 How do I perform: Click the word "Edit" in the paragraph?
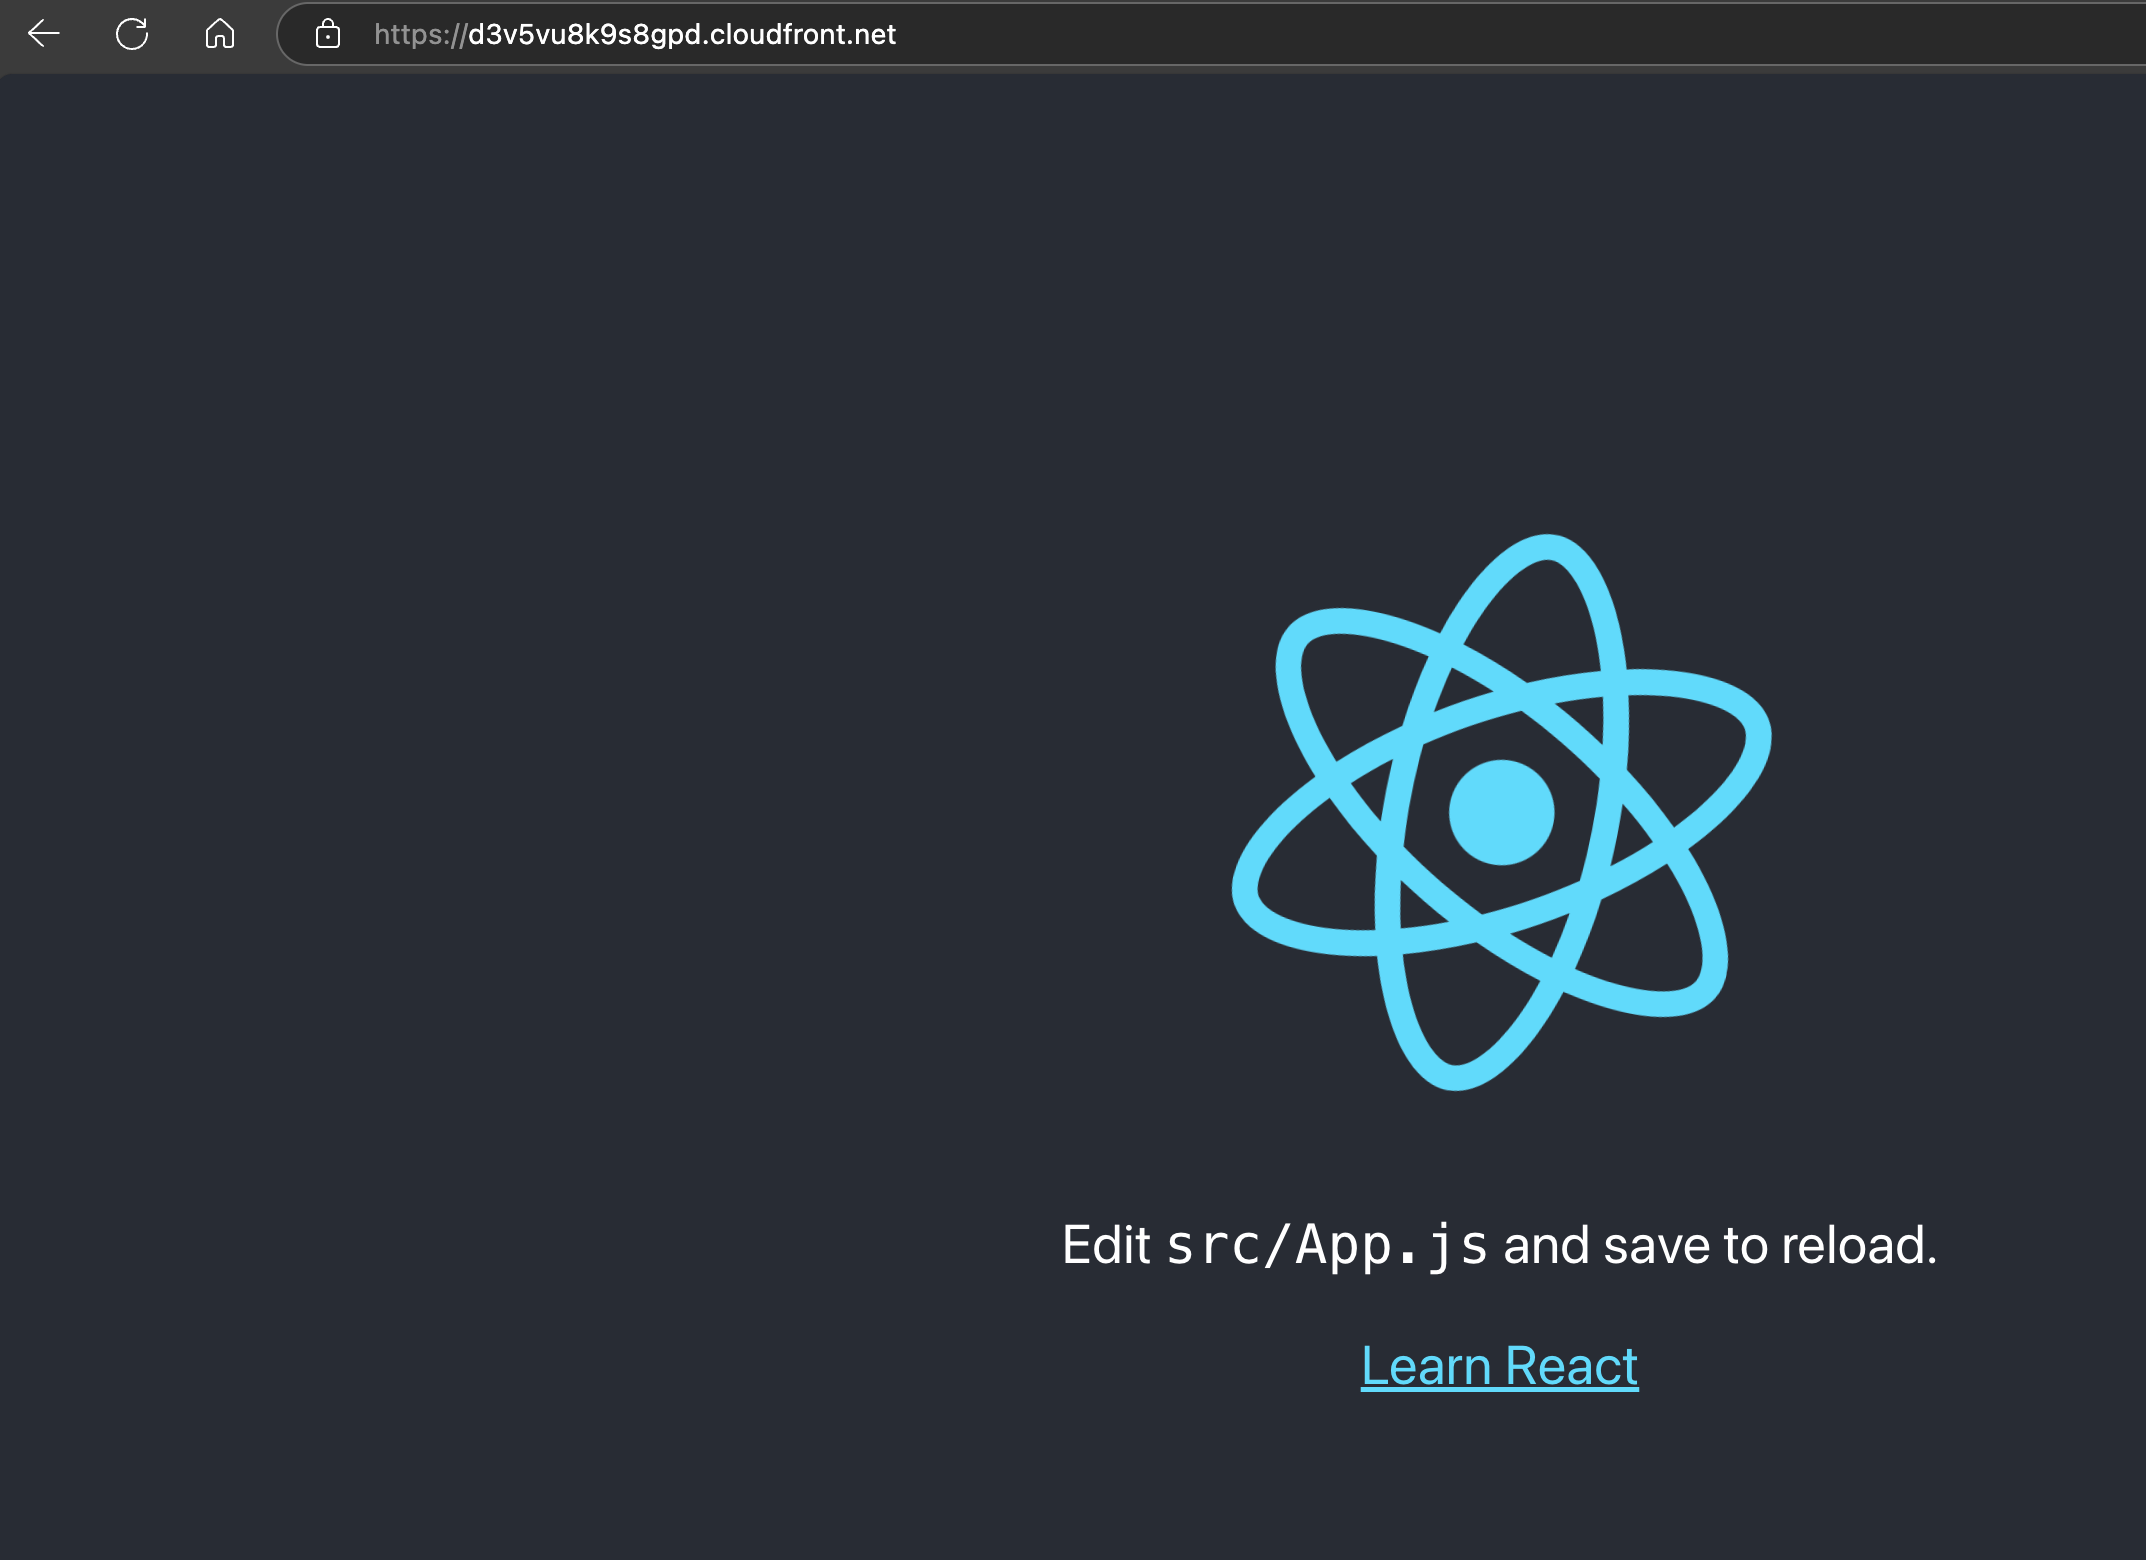coord(1105,1246)
